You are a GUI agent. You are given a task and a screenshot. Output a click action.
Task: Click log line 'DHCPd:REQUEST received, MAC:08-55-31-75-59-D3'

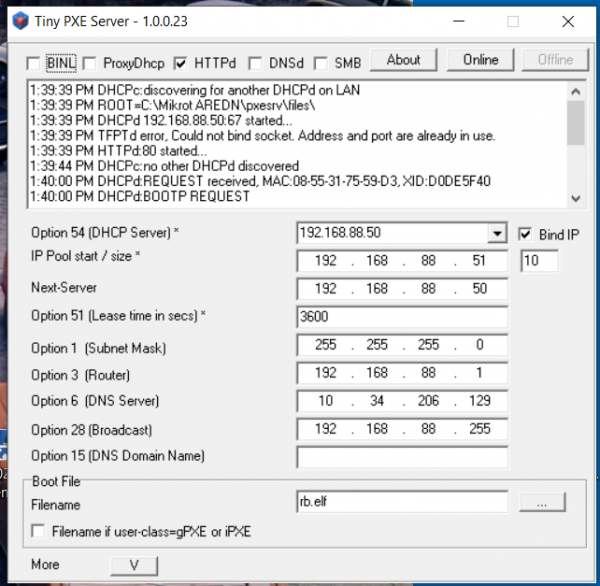click(260, 181)
